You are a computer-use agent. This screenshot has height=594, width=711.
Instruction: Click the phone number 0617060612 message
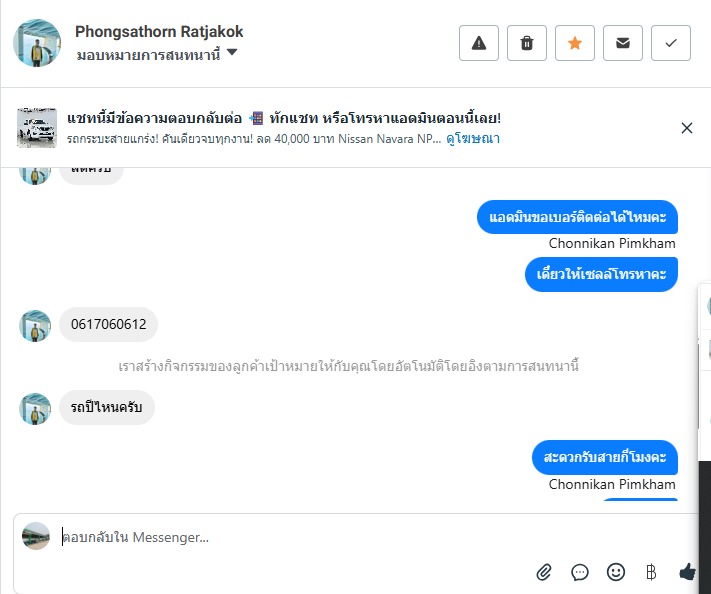(x=109, y=324)
